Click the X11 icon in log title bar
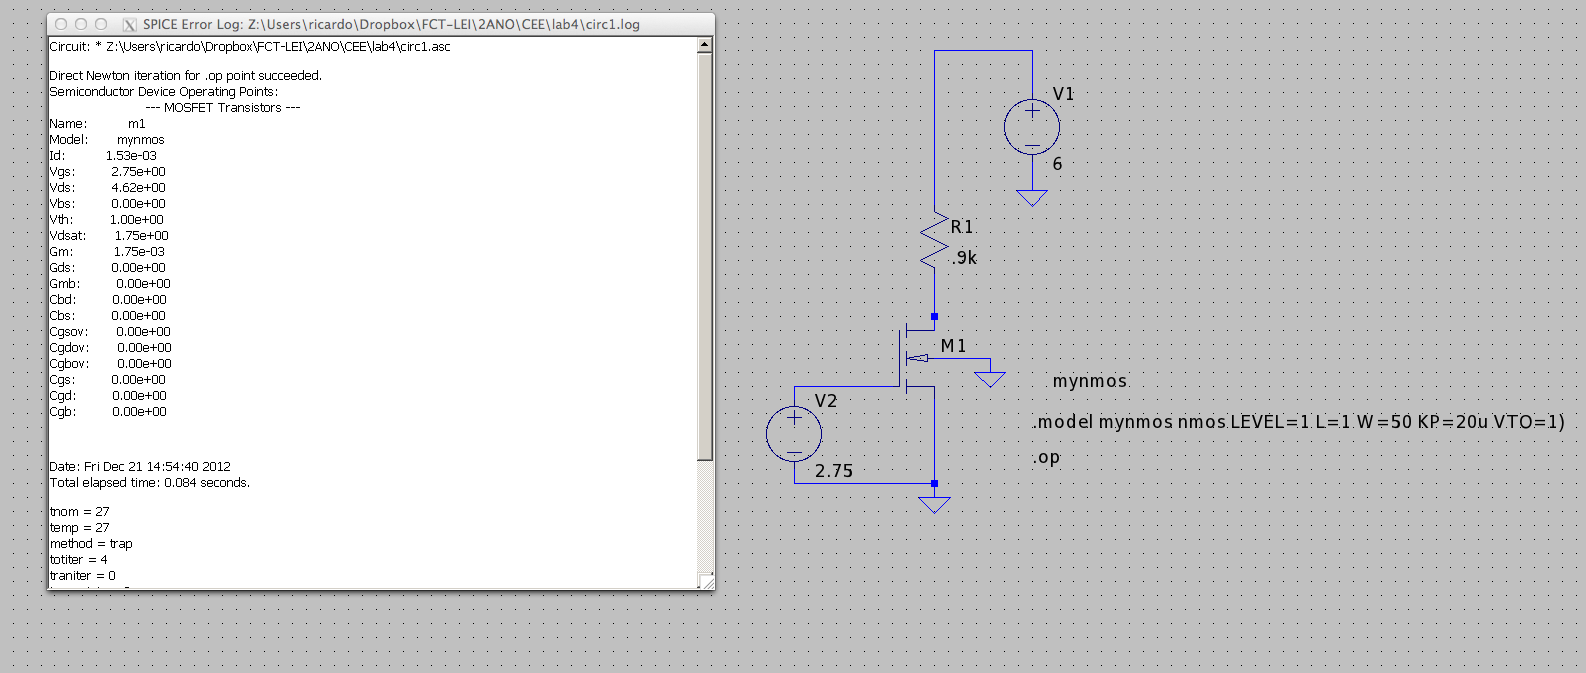This screenshot has height=673, width=1586. click(129, 24)
